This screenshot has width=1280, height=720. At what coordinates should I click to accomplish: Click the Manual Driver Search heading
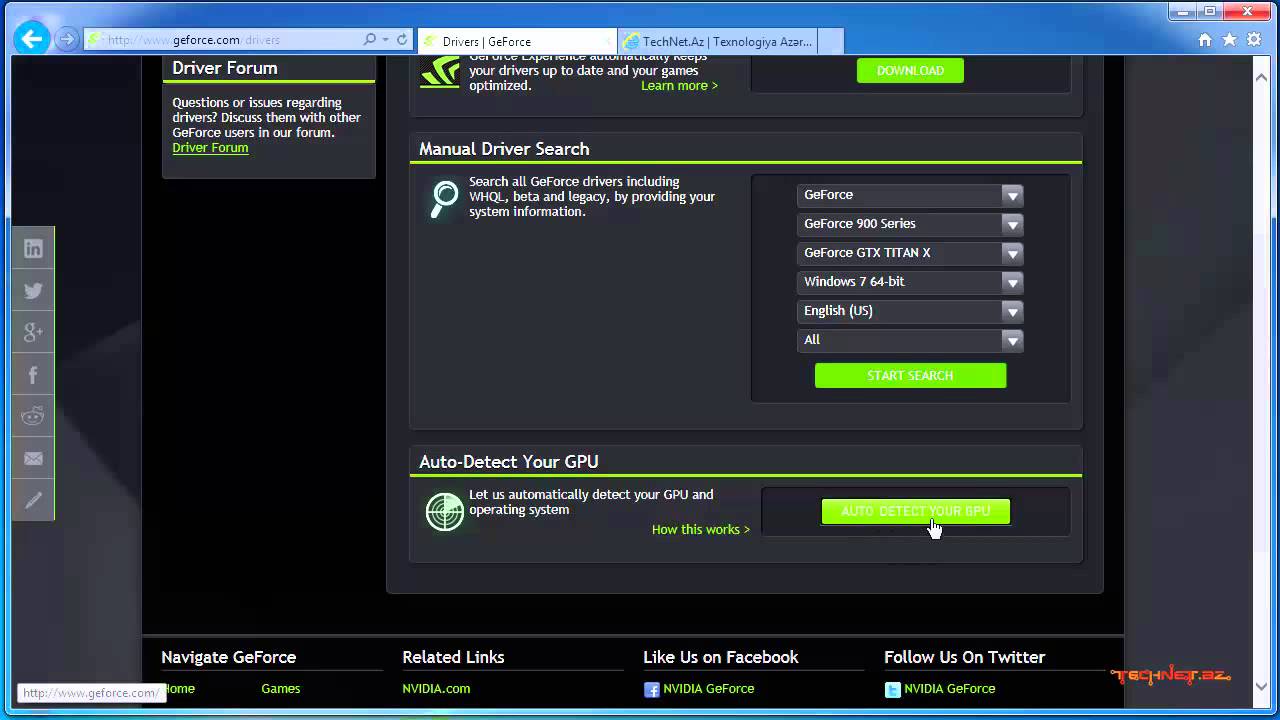504,149
